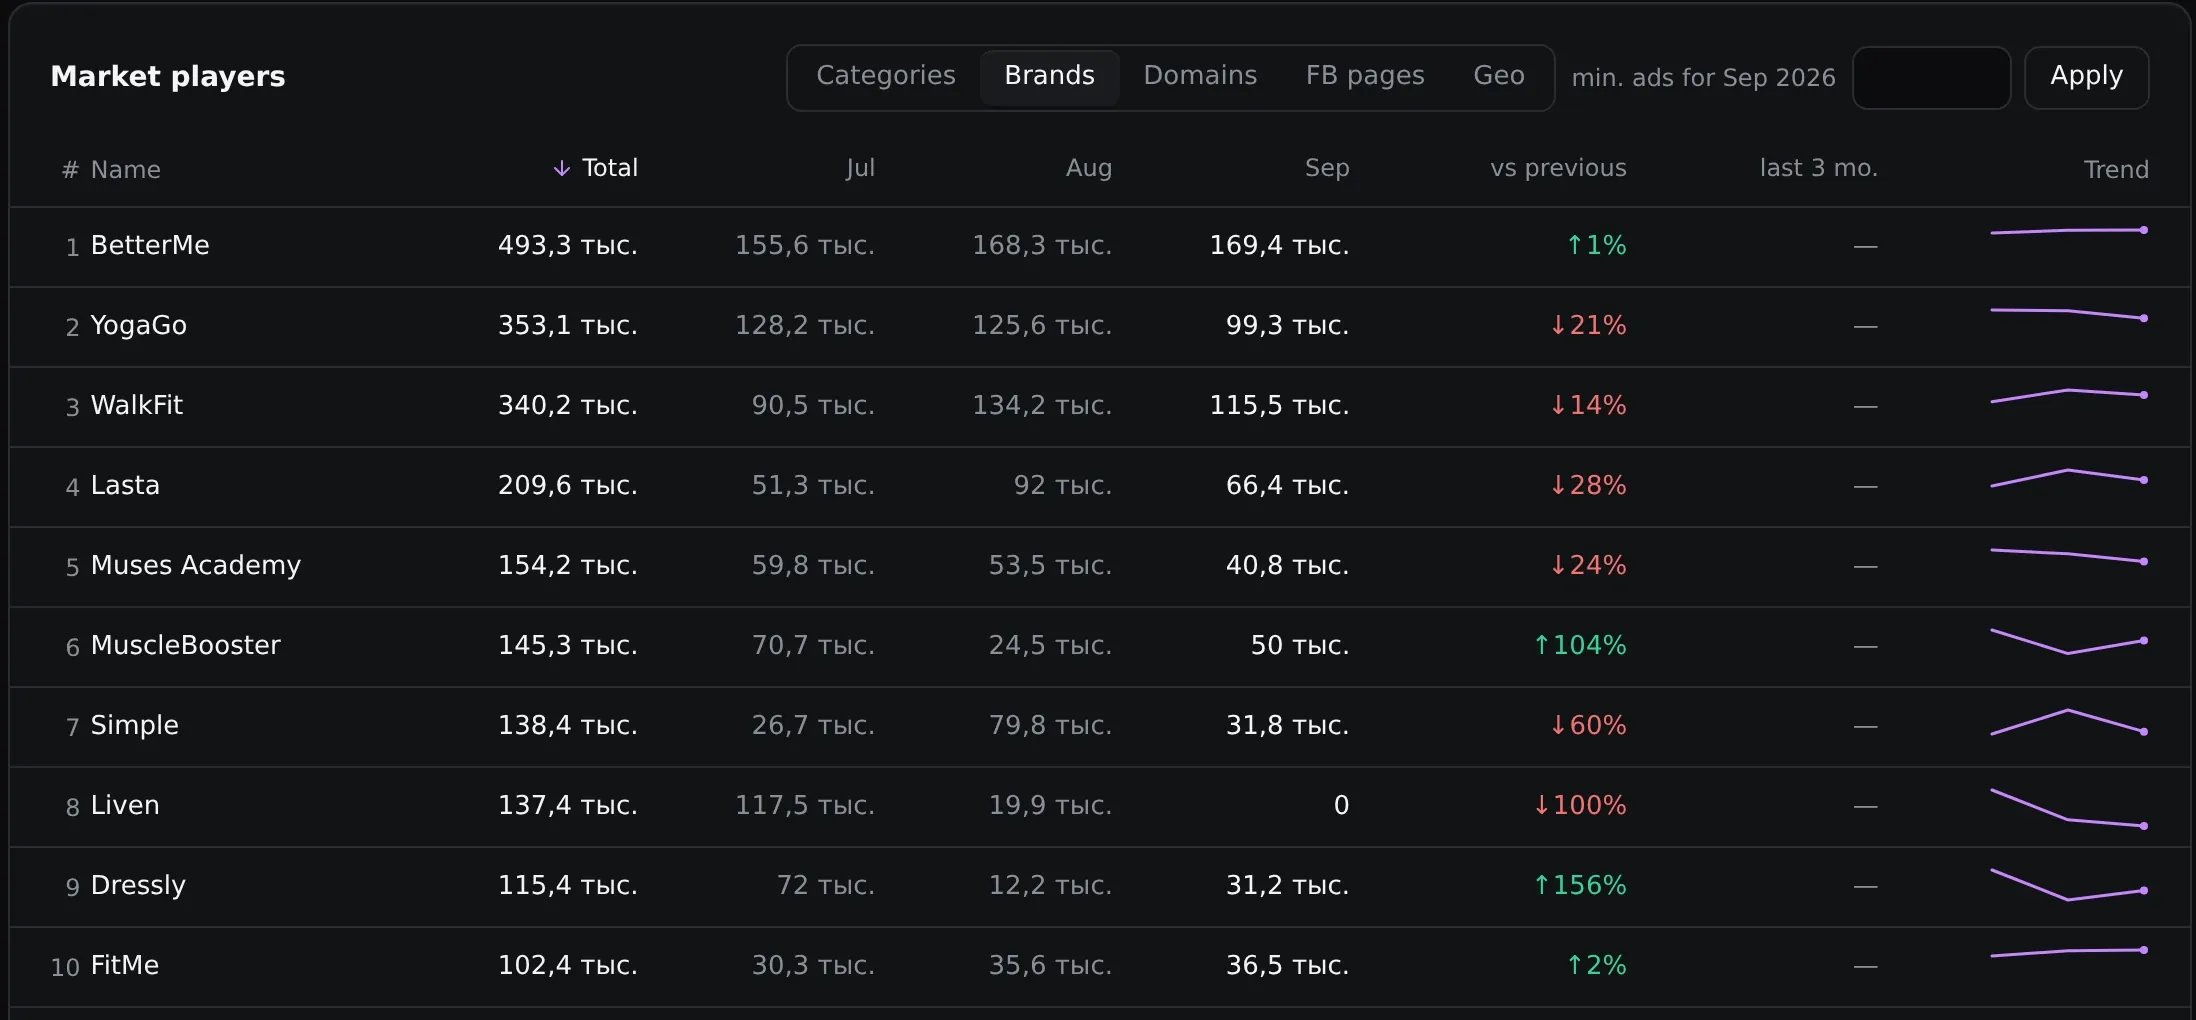Click the Name column header
This screenshot has width=2196, height=1020.
(x=125, y=170)
